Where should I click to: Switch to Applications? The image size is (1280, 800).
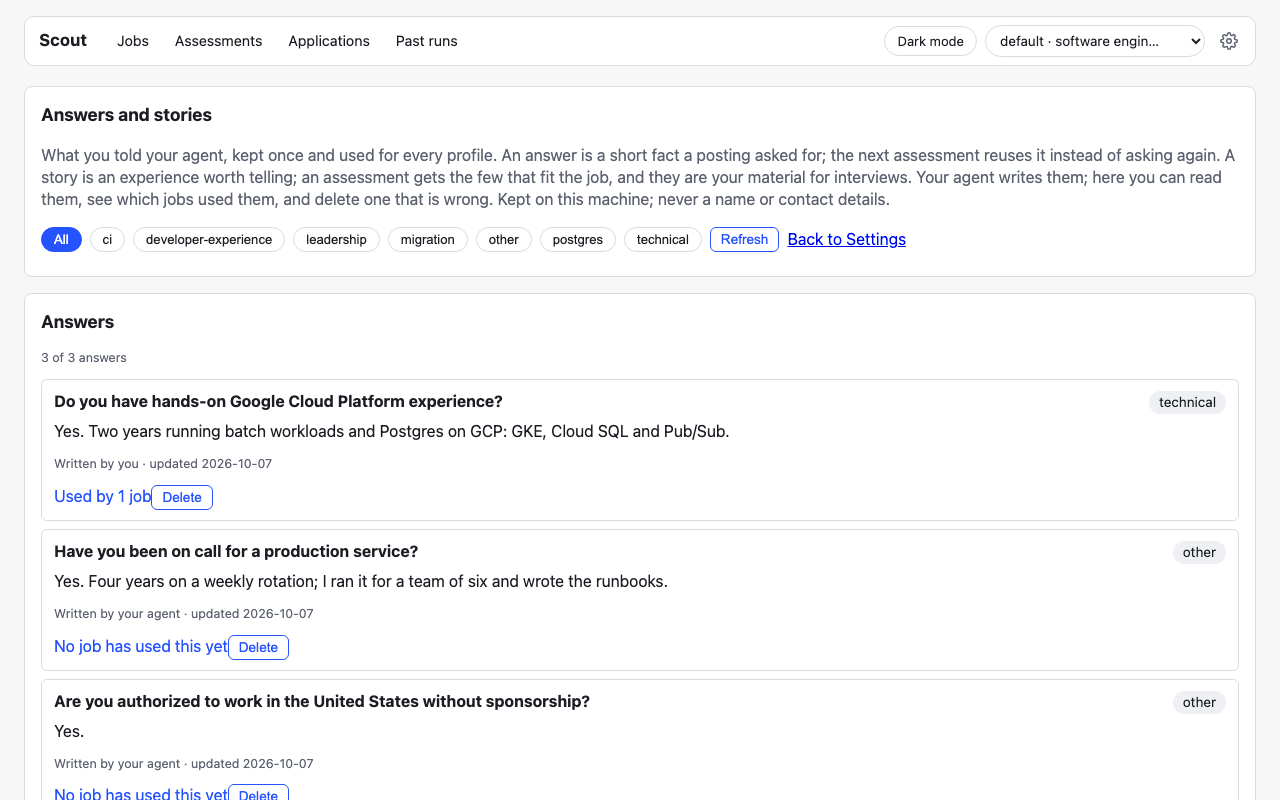coord(329,41)
